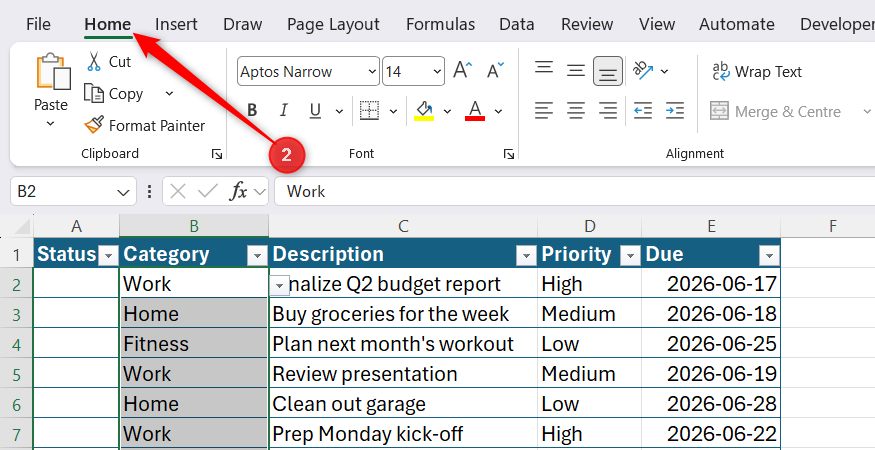Screen dimensions: 875x450
Task: Open the Font settings dialog launcher
Action: pos(508,154)
